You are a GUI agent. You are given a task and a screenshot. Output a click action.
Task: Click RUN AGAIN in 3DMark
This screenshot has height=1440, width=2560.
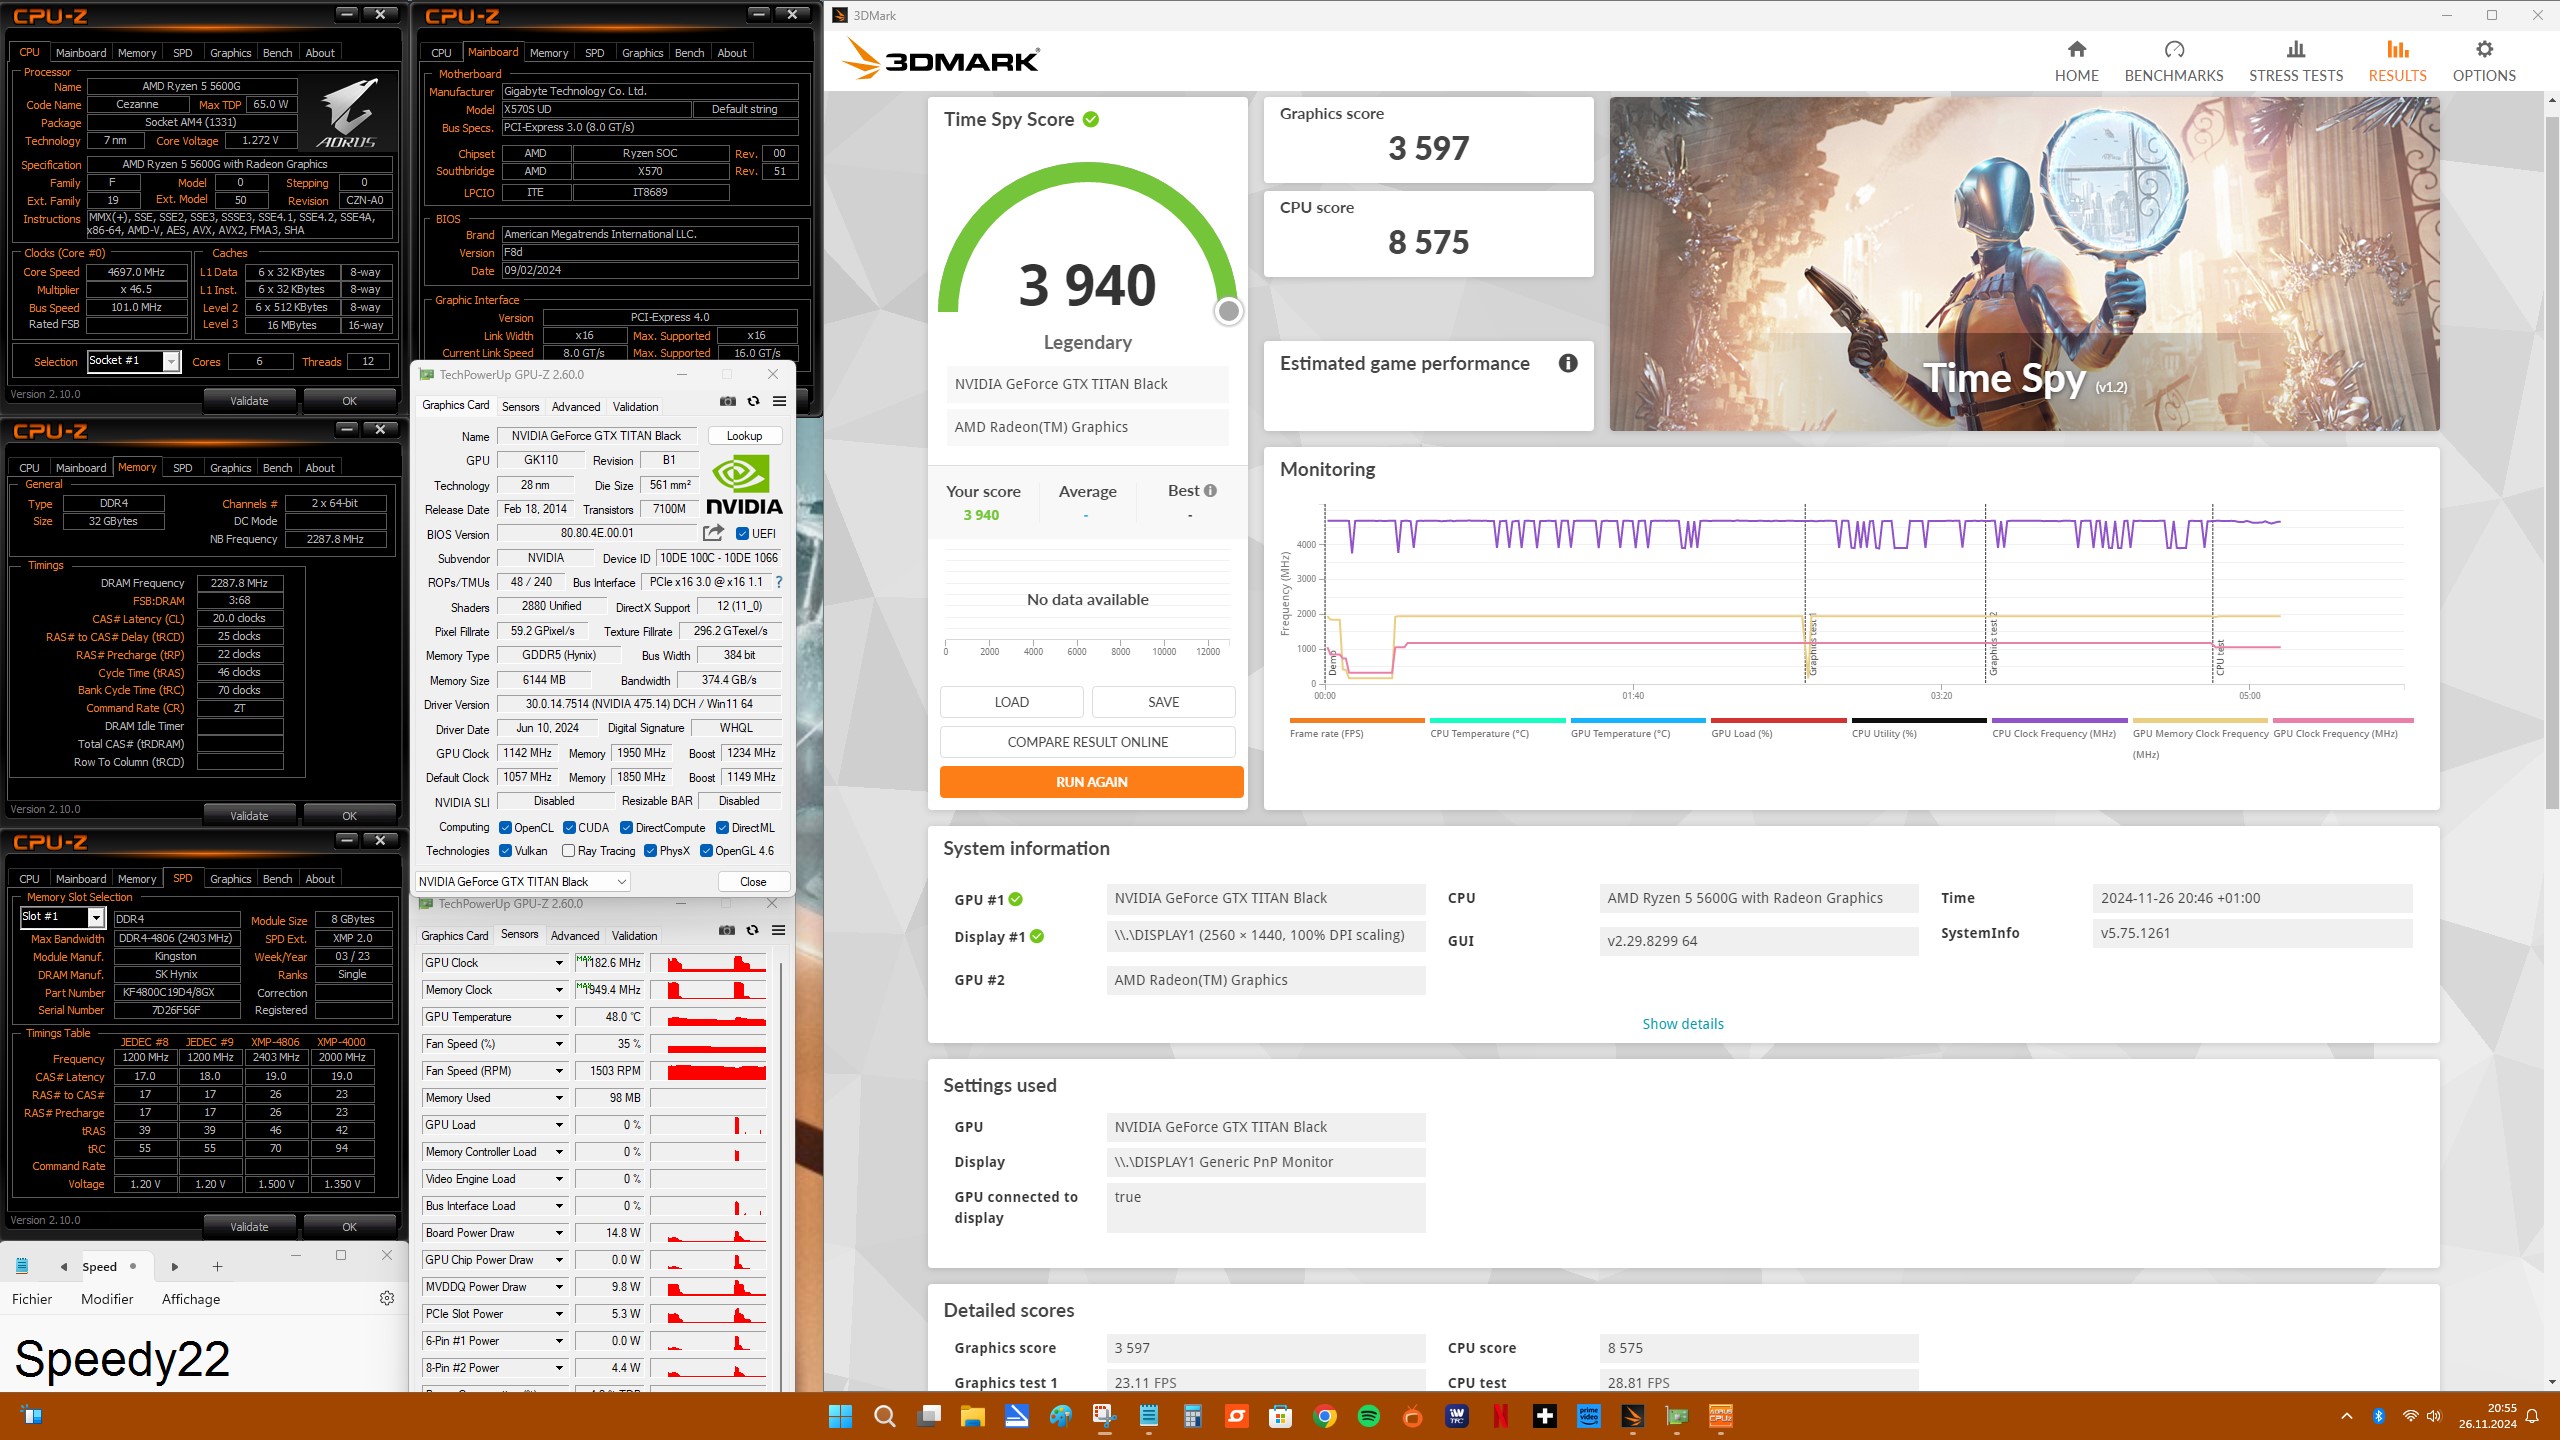[1091, 782]
